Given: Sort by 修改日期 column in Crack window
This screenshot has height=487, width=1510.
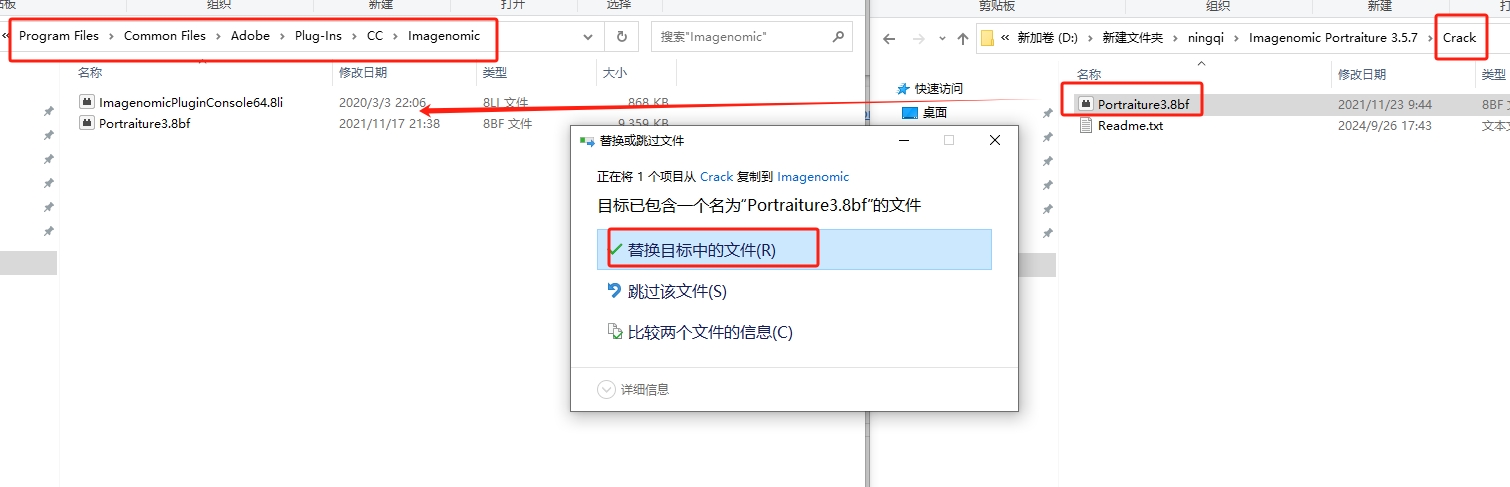Looking at the screenshot, I should pos(1362,75).
